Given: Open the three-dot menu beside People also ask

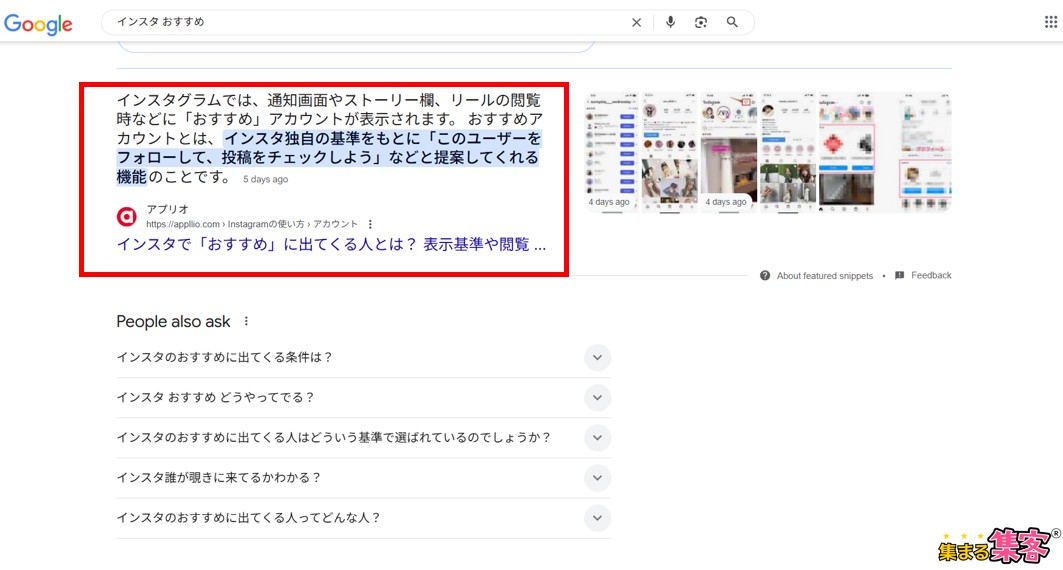Looking at the screenshot, I should (246, 321).
